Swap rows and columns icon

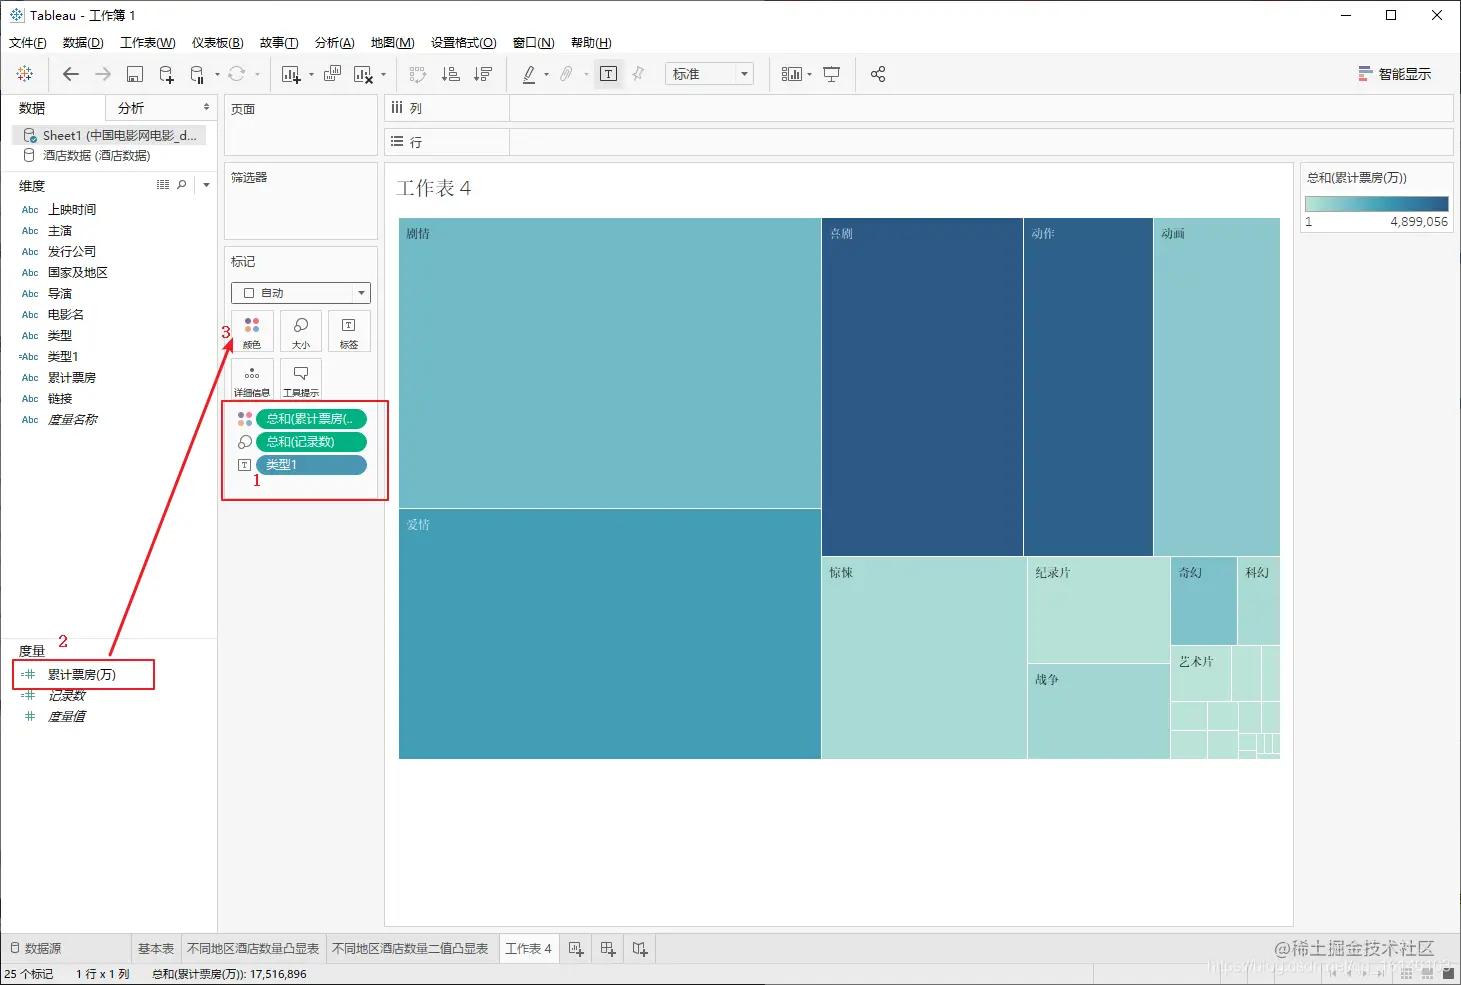pos(418,74)
